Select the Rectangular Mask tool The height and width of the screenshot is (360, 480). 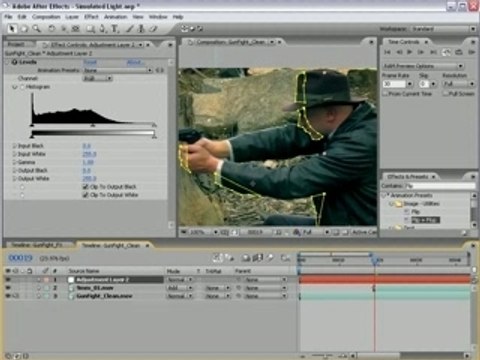[90, 29]
